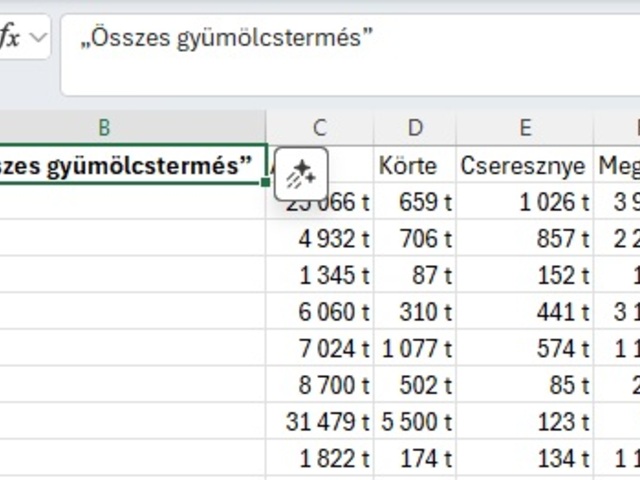Select column C header

click(x=320, y=127)
